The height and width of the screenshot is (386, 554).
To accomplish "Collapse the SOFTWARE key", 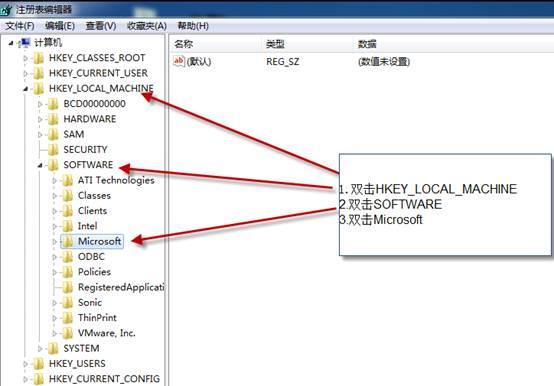I will point(40,165).
